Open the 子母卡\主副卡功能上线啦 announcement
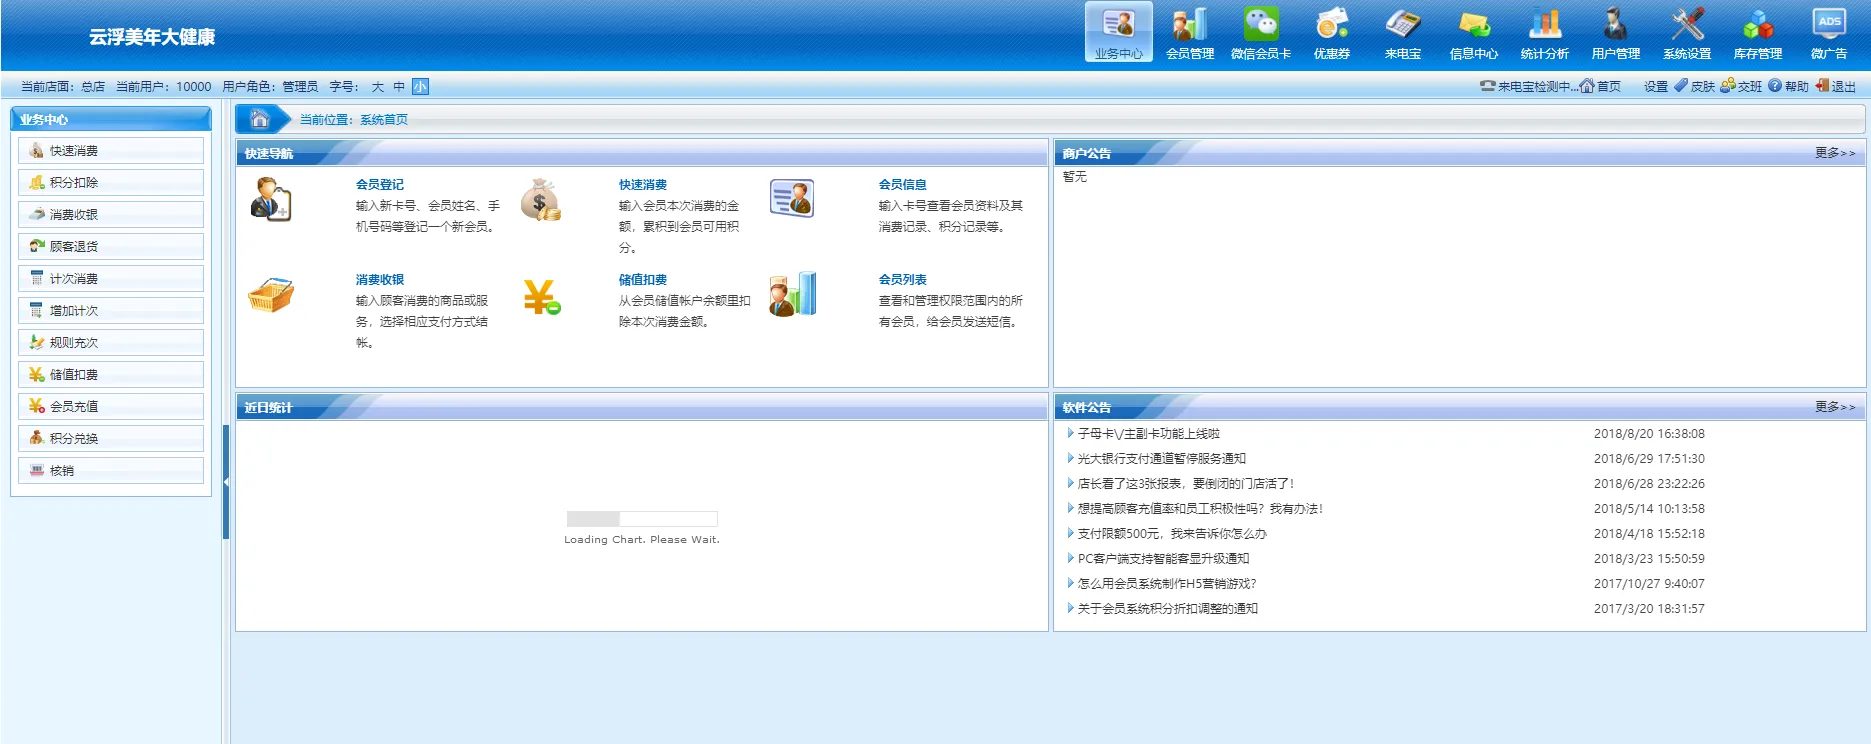Viewport: 1871px width, 744px height. 1148,434
